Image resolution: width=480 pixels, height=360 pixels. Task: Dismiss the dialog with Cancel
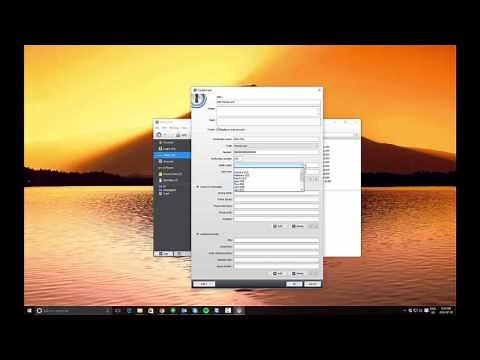[312, 284]
